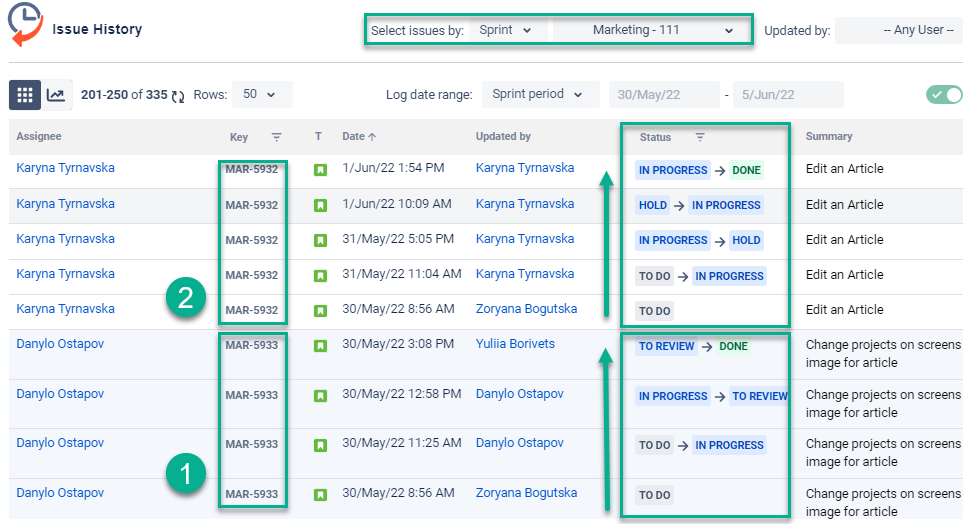Click story icon in 30/May/22 11:25 AM row
963x524 pixels.
click(320, 445)
